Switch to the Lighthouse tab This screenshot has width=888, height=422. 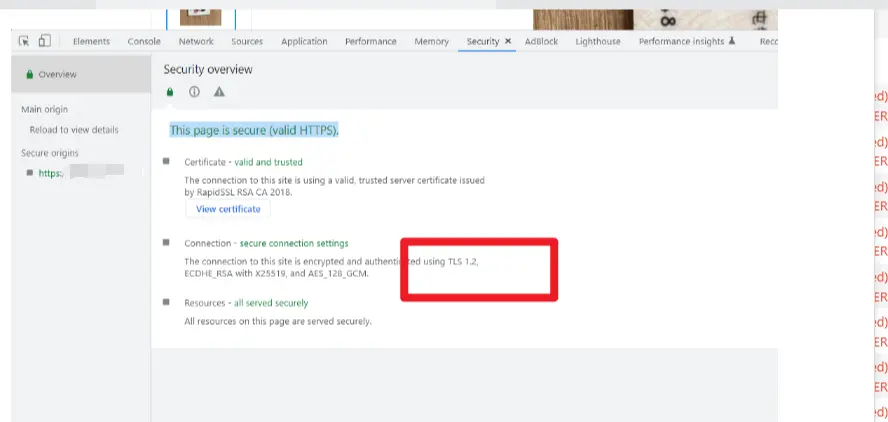598,41
